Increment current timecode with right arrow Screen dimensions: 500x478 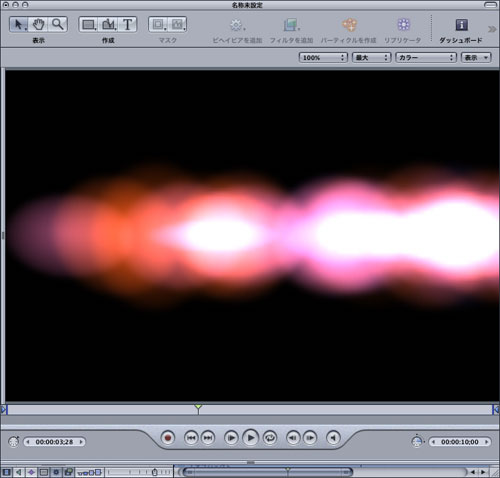click(81, 442)
